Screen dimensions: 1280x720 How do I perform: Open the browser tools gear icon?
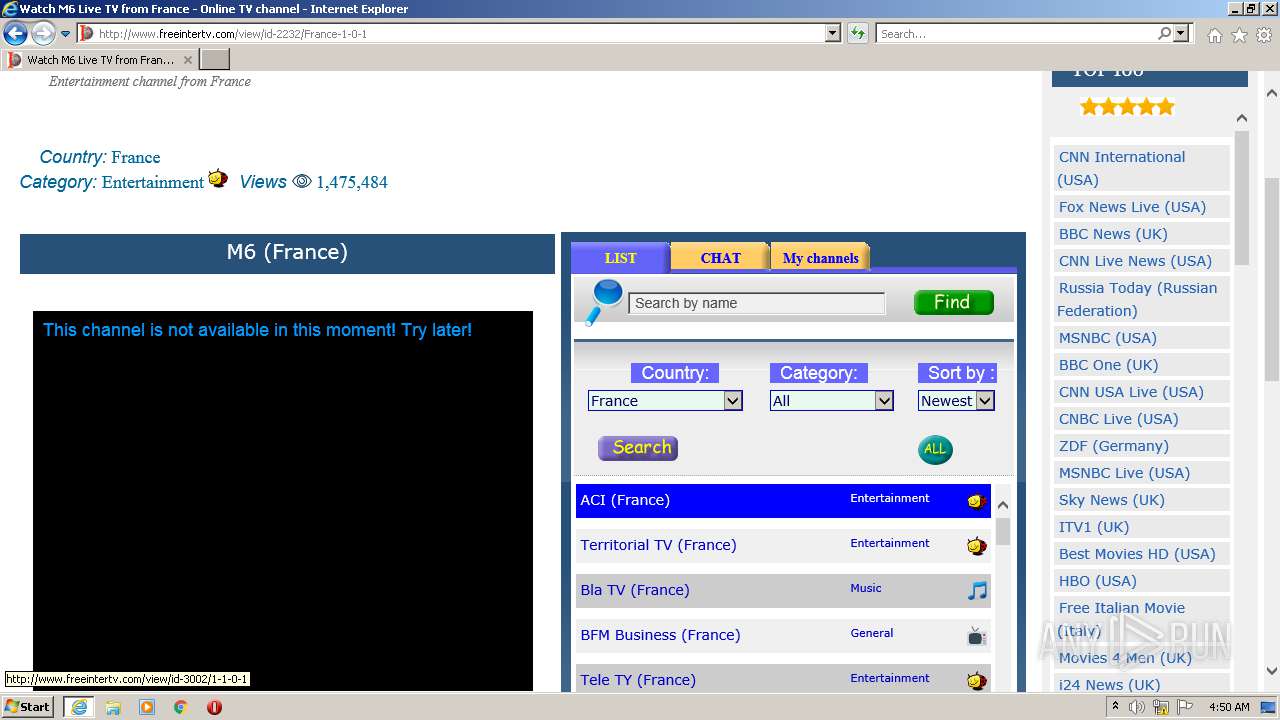pos(1264,35)
